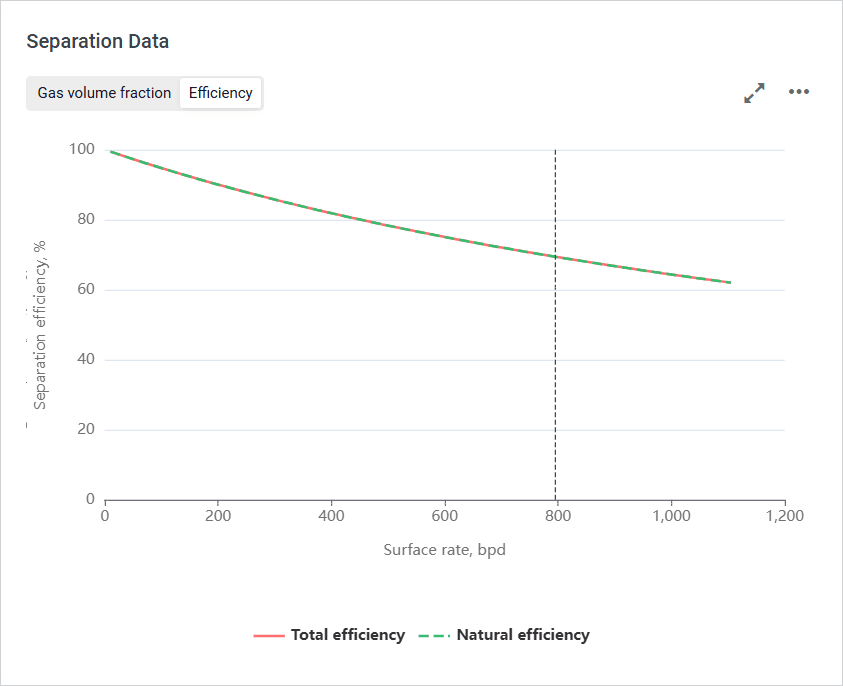Click the Separation Data panel title
Viewport: 843px width, 686px height.
pyautogui.click(x=97, y=42)
